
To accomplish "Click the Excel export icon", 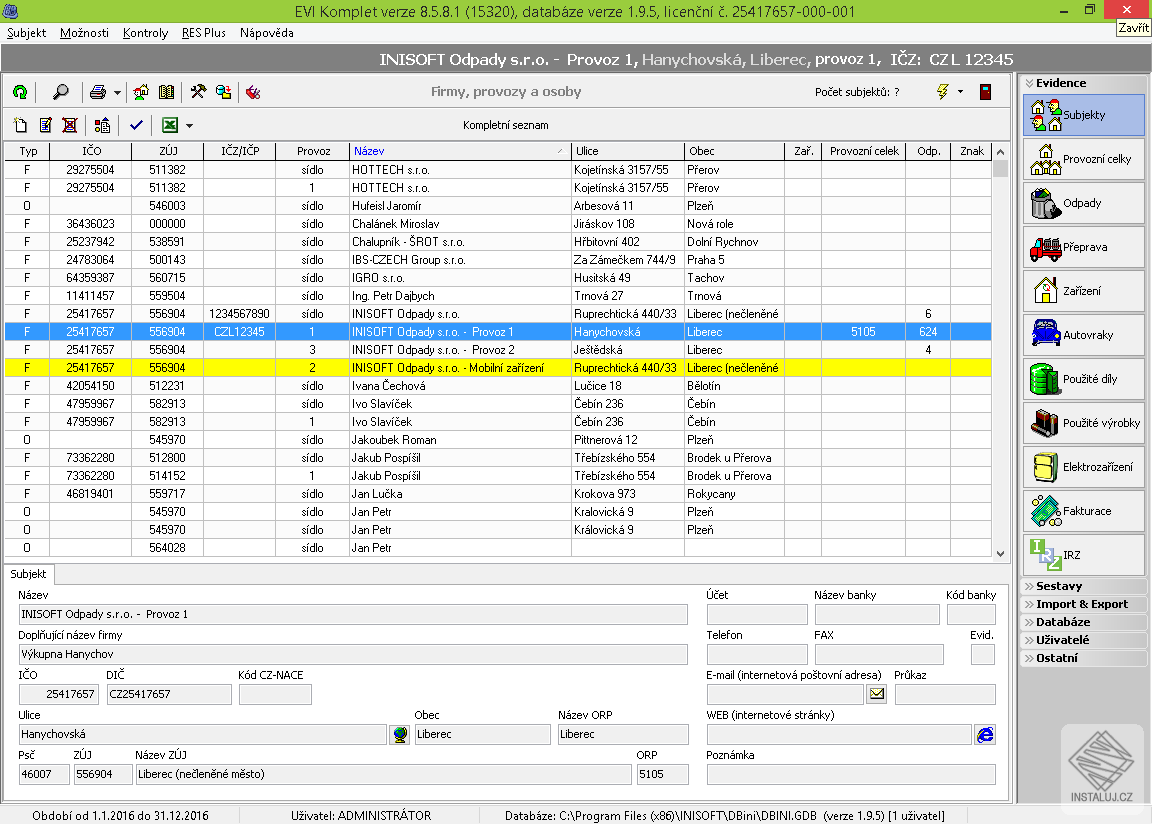I will click(x=170, y=125).
